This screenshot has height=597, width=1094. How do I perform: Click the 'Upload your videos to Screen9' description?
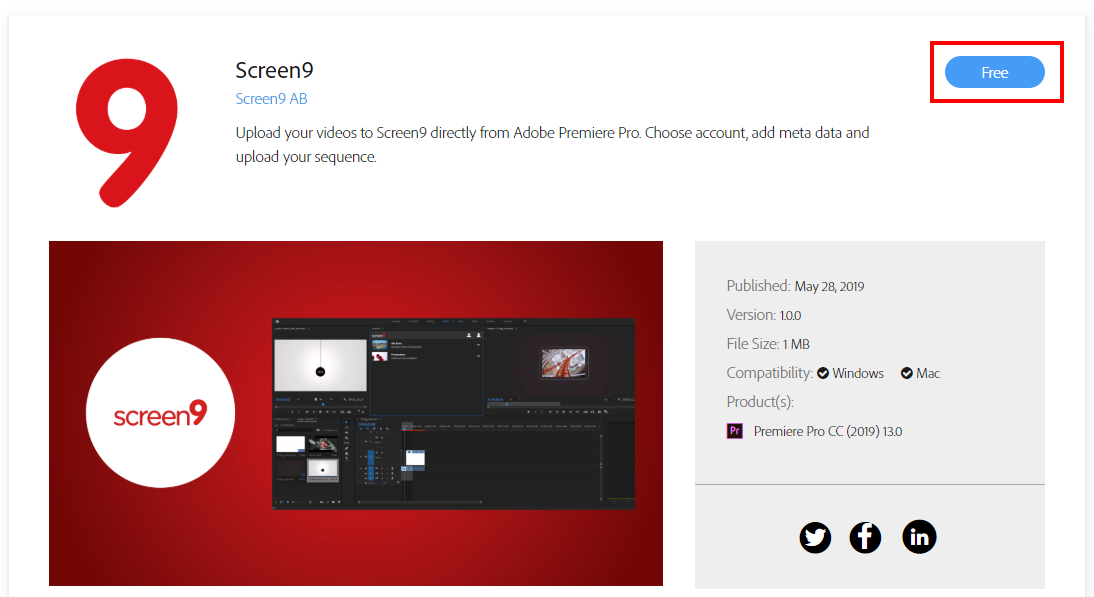coord(553,144)
